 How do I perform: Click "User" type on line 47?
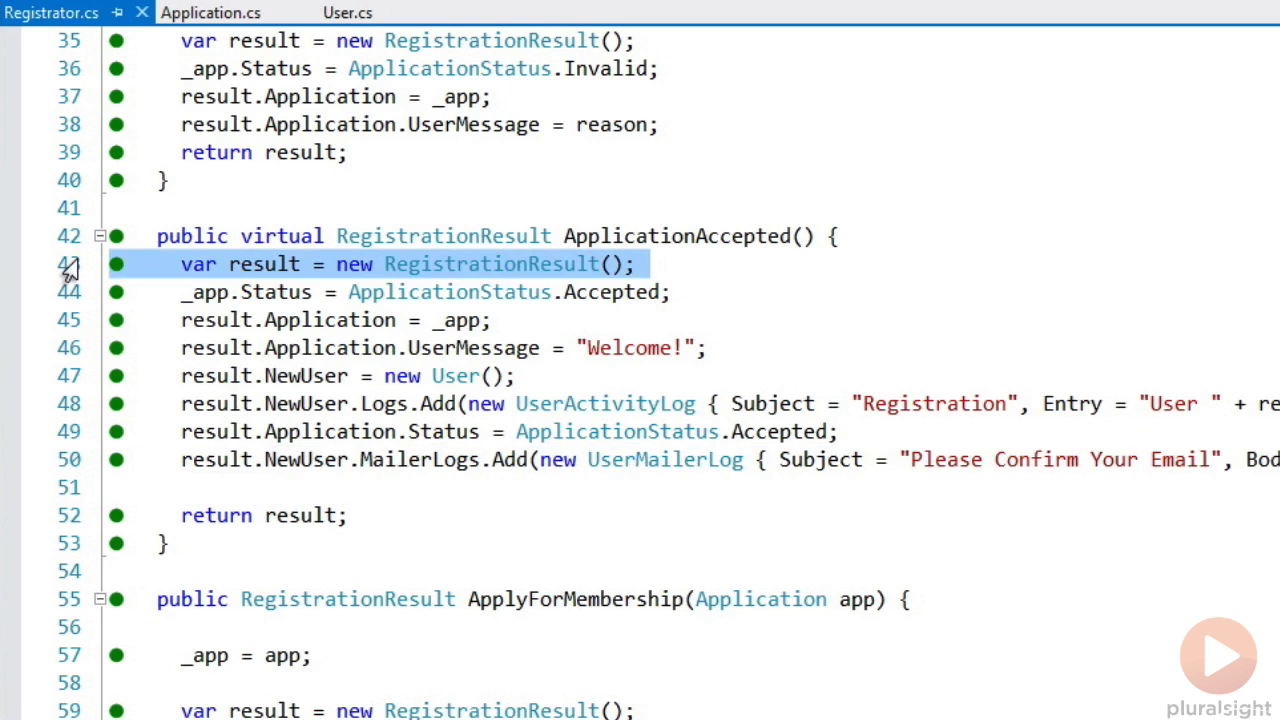(x=455, y=376)
